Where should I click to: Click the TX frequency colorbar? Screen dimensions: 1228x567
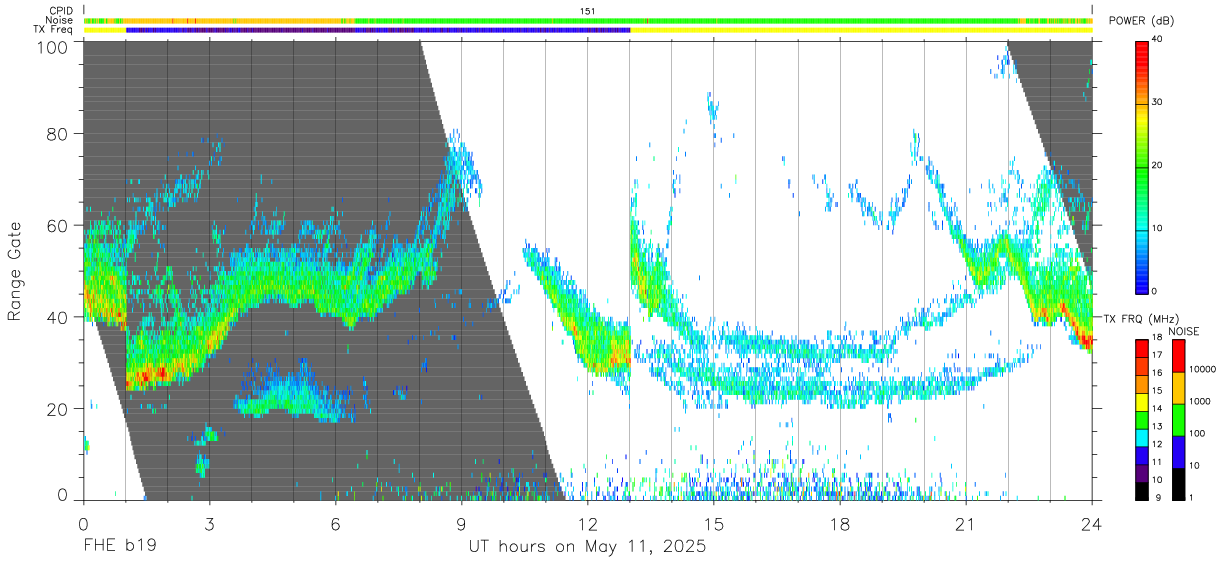pyautogui.click(x=1143, y=418)
